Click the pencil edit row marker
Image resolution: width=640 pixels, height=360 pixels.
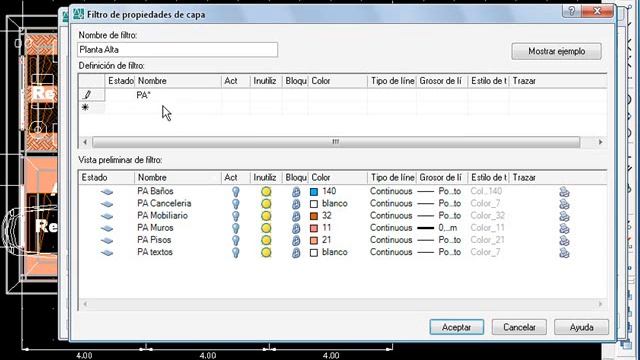click(x=87, y=95)
